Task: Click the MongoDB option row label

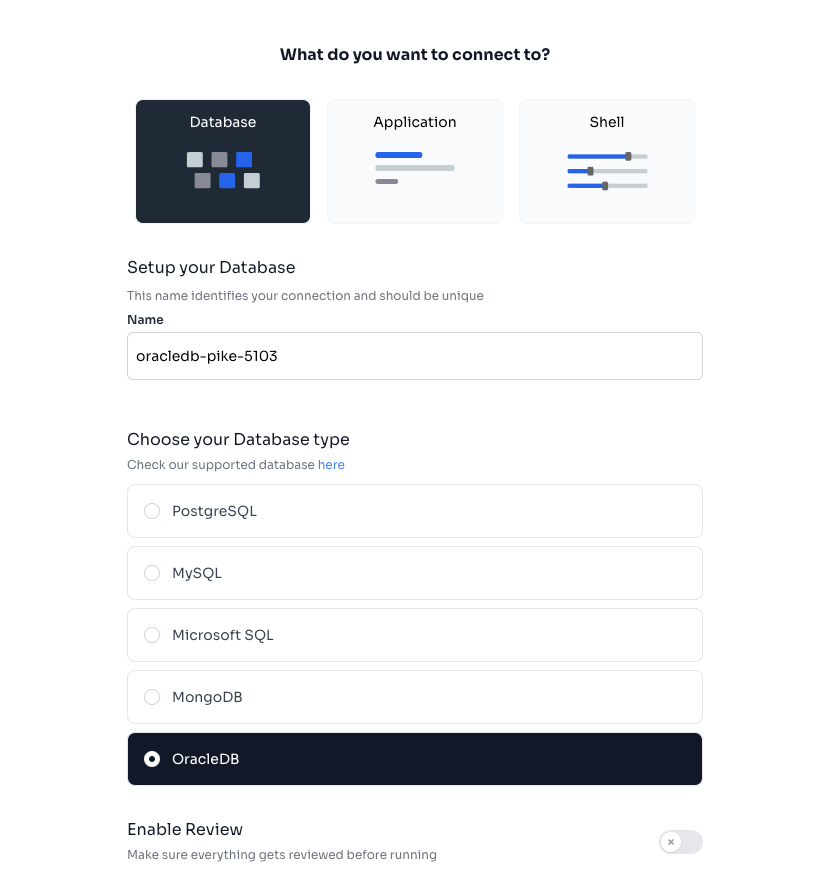Action: point(207,697)
